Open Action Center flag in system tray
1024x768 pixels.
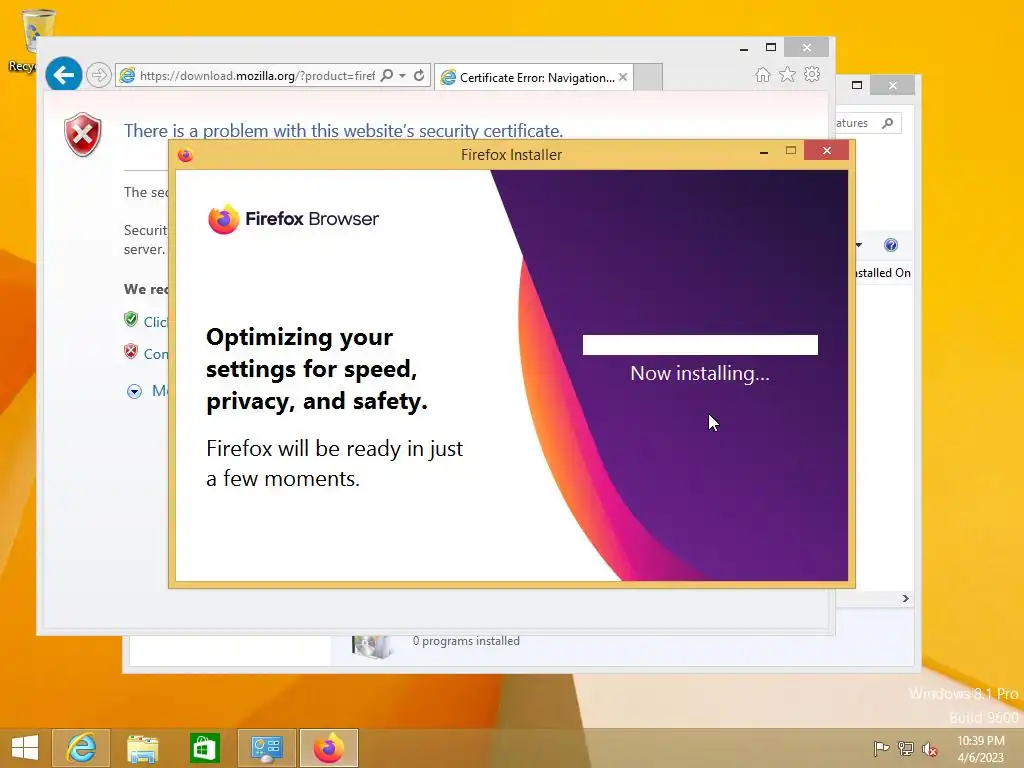[881, 748]
